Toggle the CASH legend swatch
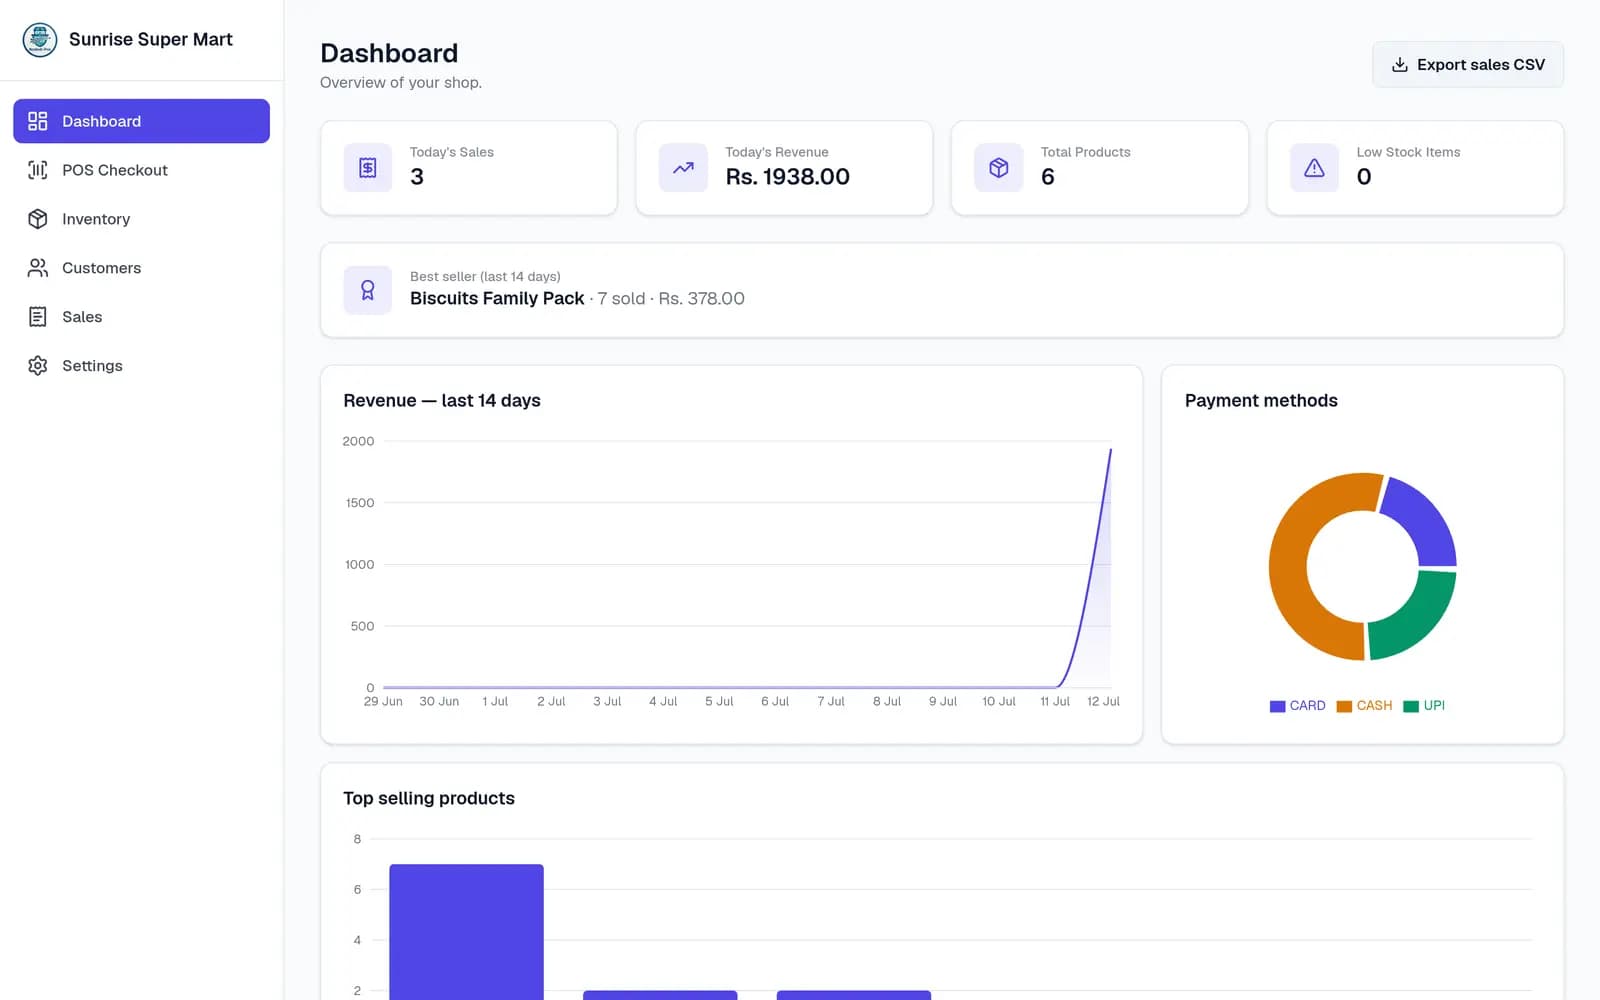Image resolution: width=1600 pixels, height=1000 pixels. point(1344,706)
